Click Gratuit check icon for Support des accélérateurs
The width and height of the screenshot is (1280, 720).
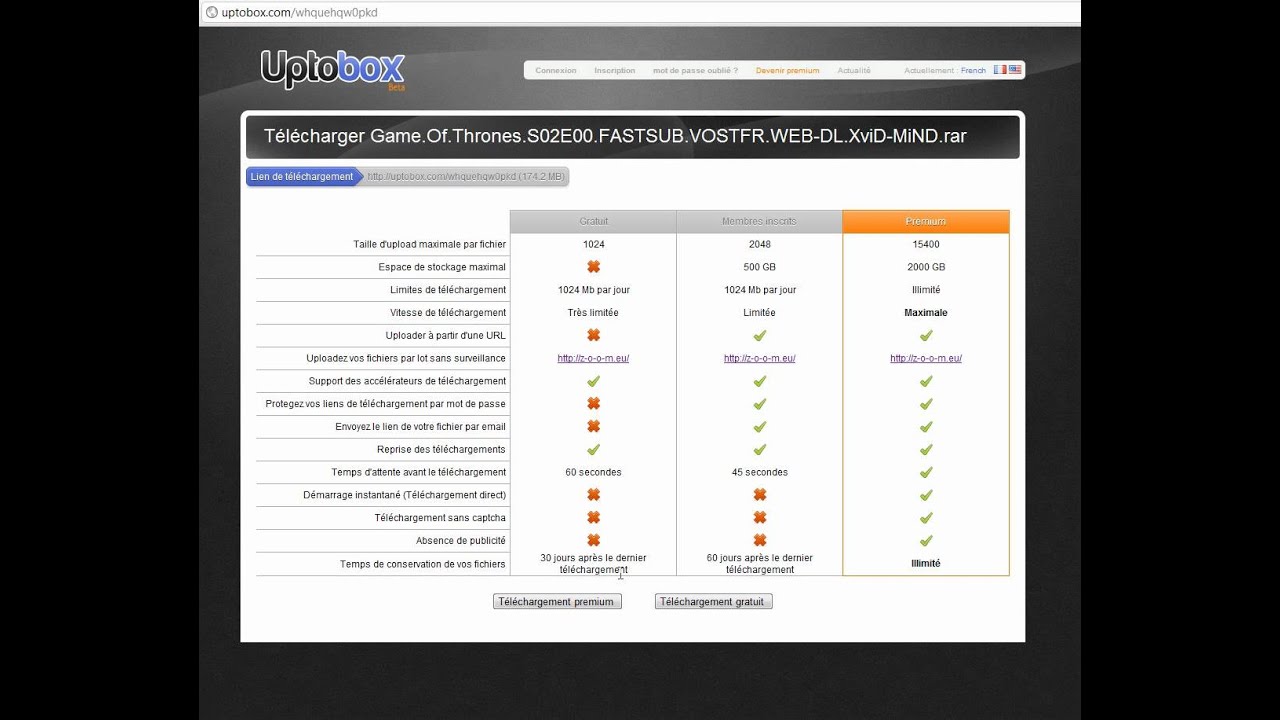pyautogui.click(x=593, y=381)
